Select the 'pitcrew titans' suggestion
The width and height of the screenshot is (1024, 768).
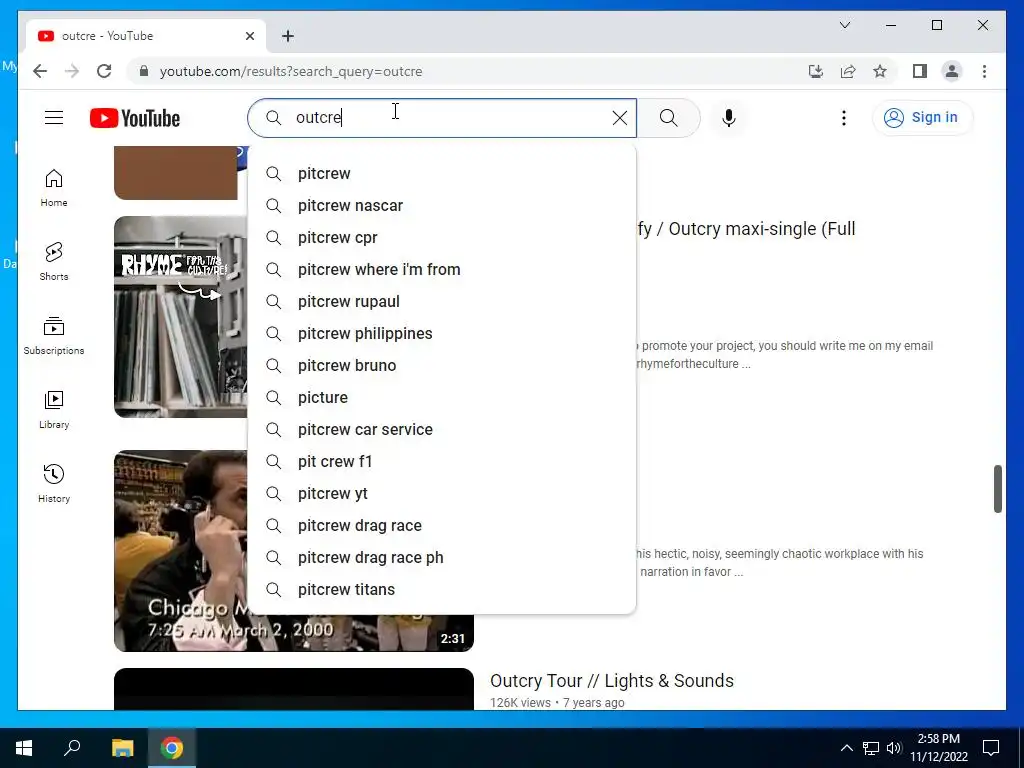(441, 590)
